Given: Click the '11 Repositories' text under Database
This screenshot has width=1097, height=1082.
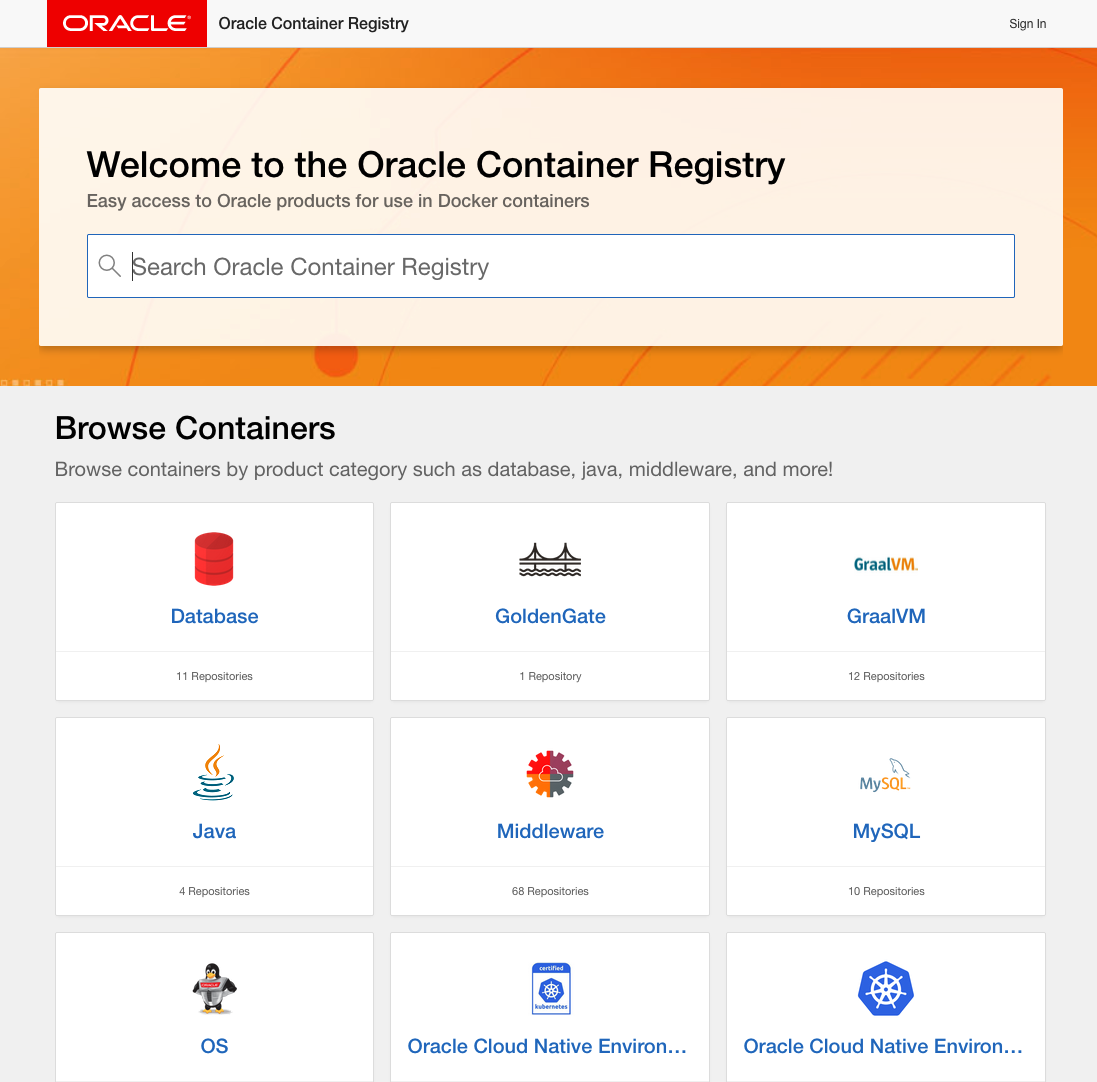Looking at the screenshot, I should pyautogui.click(x=214, y=676).
